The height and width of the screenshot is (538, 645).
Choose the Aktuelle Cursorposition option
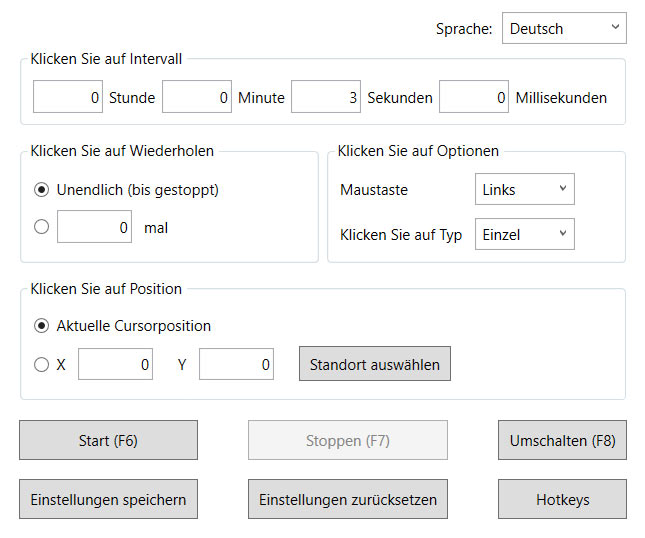tap(41, 326)
